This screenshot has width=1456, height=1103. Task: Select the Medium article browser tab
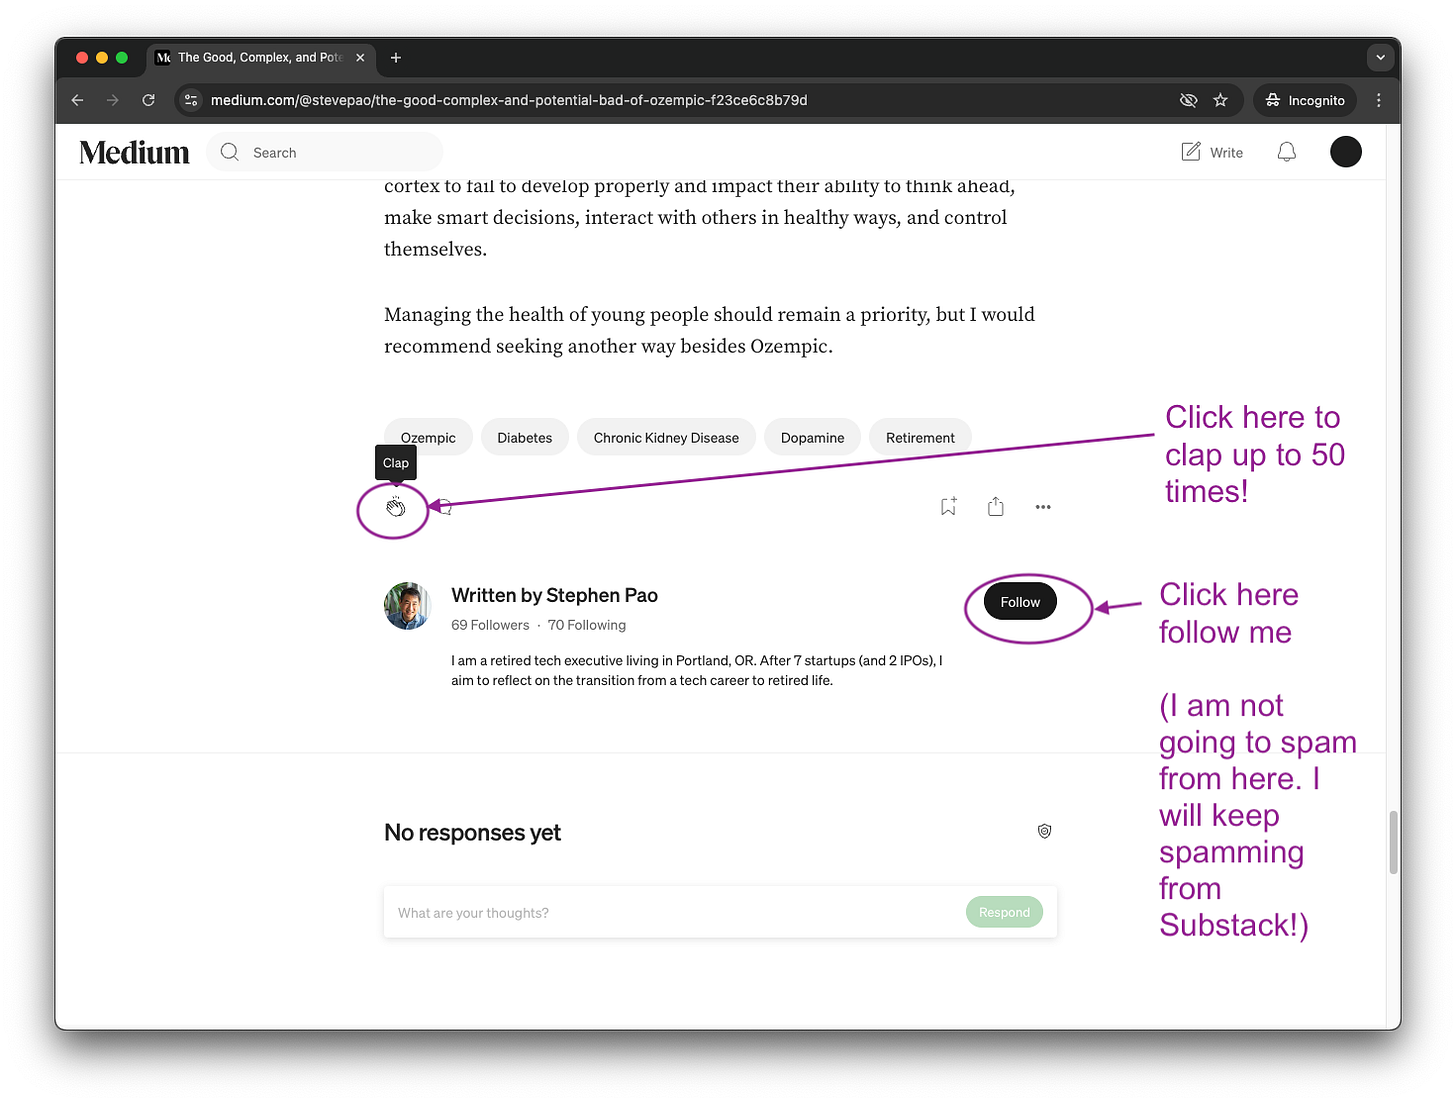[261, 58]
